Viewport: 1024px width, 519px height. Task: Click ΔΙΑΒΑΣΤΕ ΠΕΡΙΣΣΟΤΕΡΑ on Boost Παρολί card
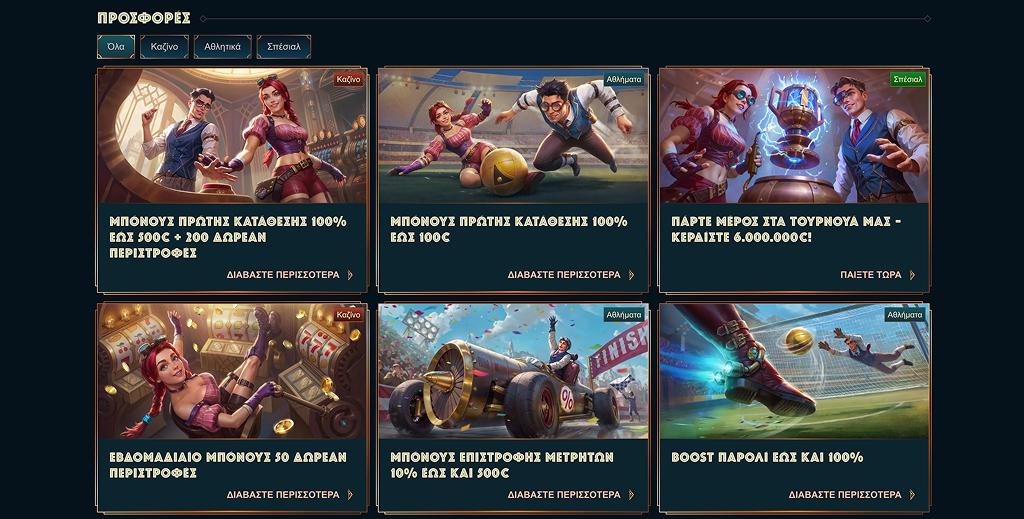pos(844,495)
